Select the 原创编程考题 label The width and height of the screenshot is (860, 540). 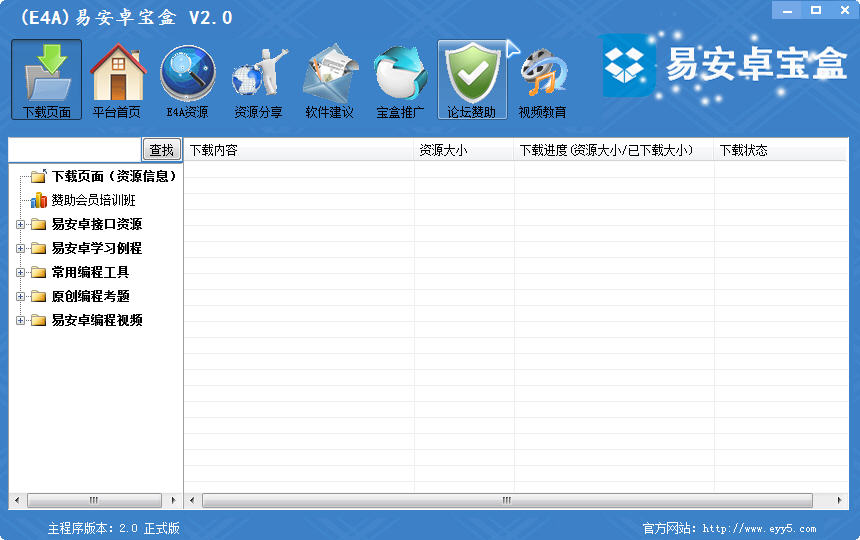[x=90, y=297]
